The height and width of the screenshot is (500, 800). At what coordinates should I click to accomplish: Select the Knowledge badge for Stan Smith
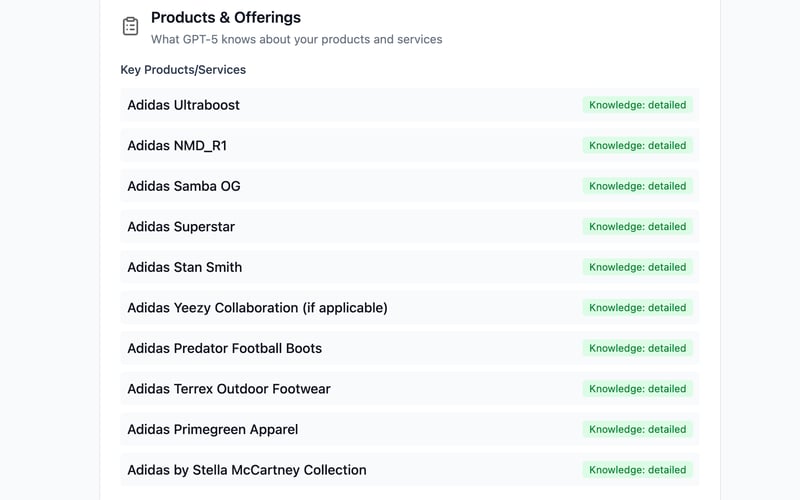[x=638, y=267]
